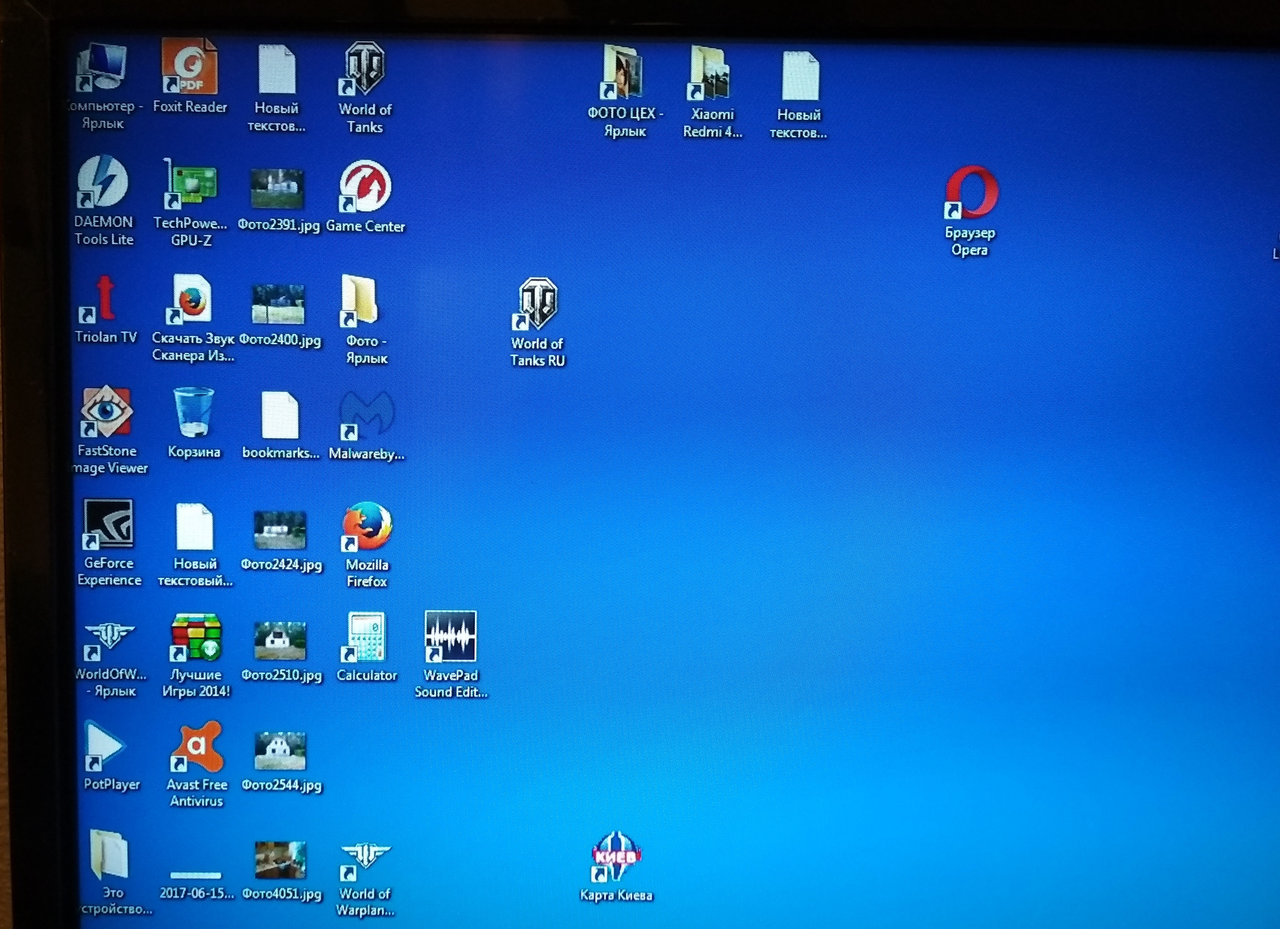
Task: Click the Mozilla Firefox shortcut
Action: pyautogui.click(x=366, y=527)
